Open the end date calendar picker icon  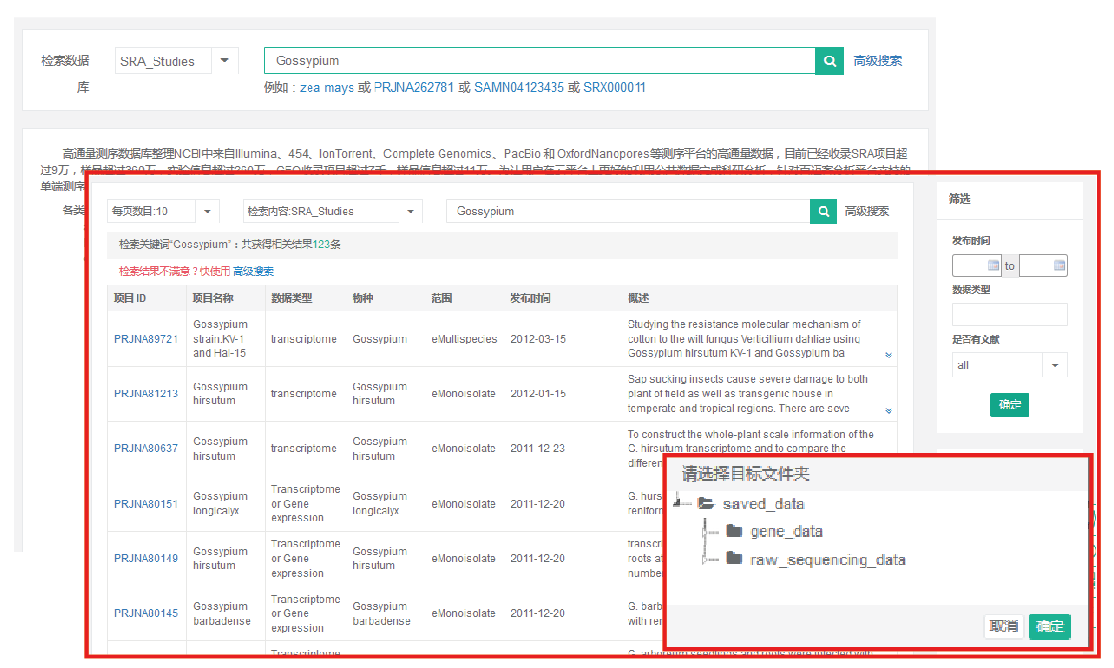tap(1059, 266)
